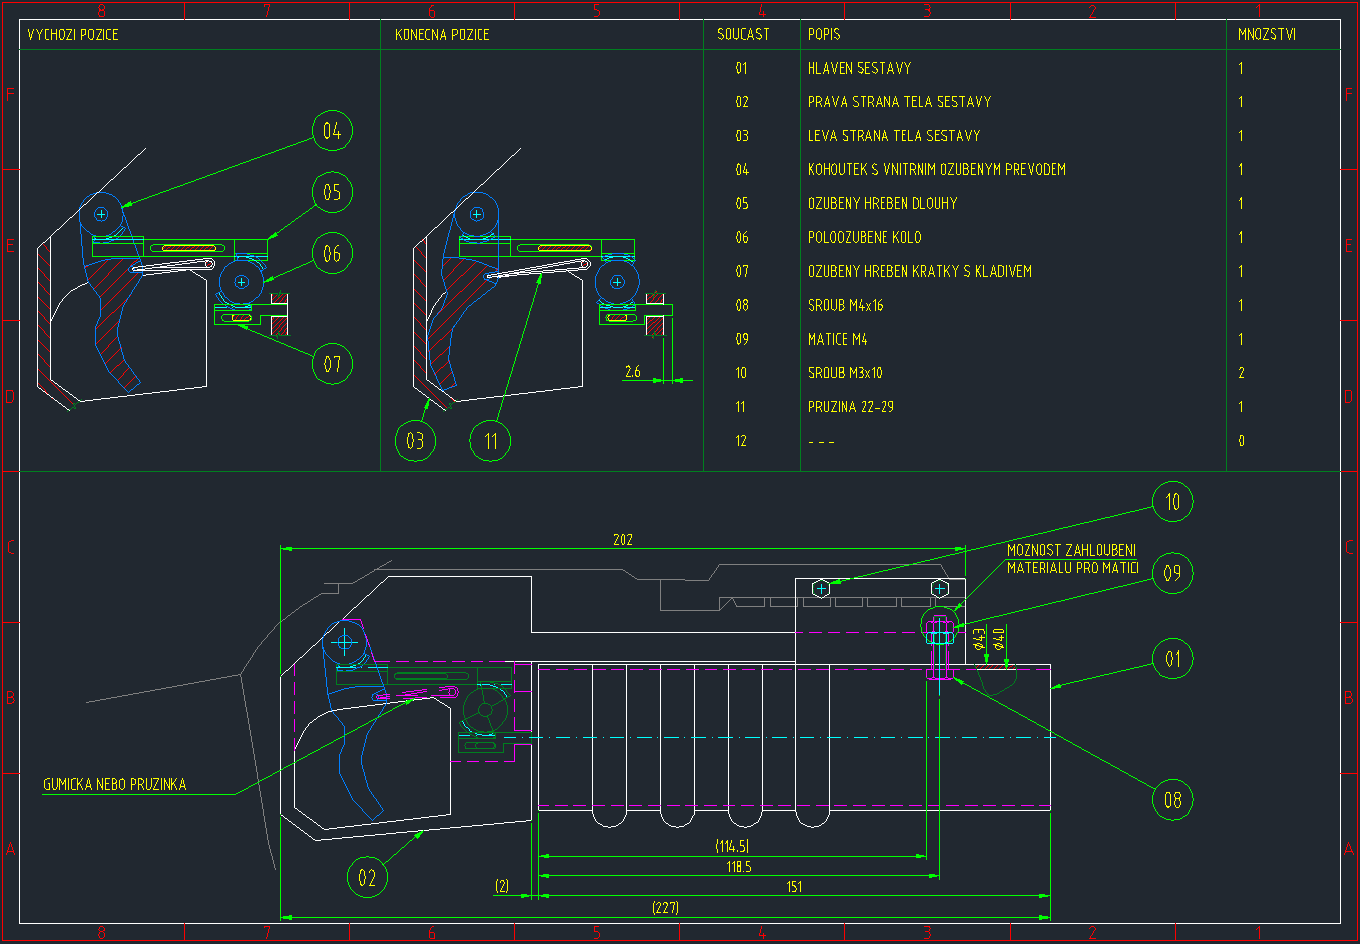Select balloon 03 under the KONECNA POZICE view
This screenshot has width=1360, height=944.
tap(415, 441)
